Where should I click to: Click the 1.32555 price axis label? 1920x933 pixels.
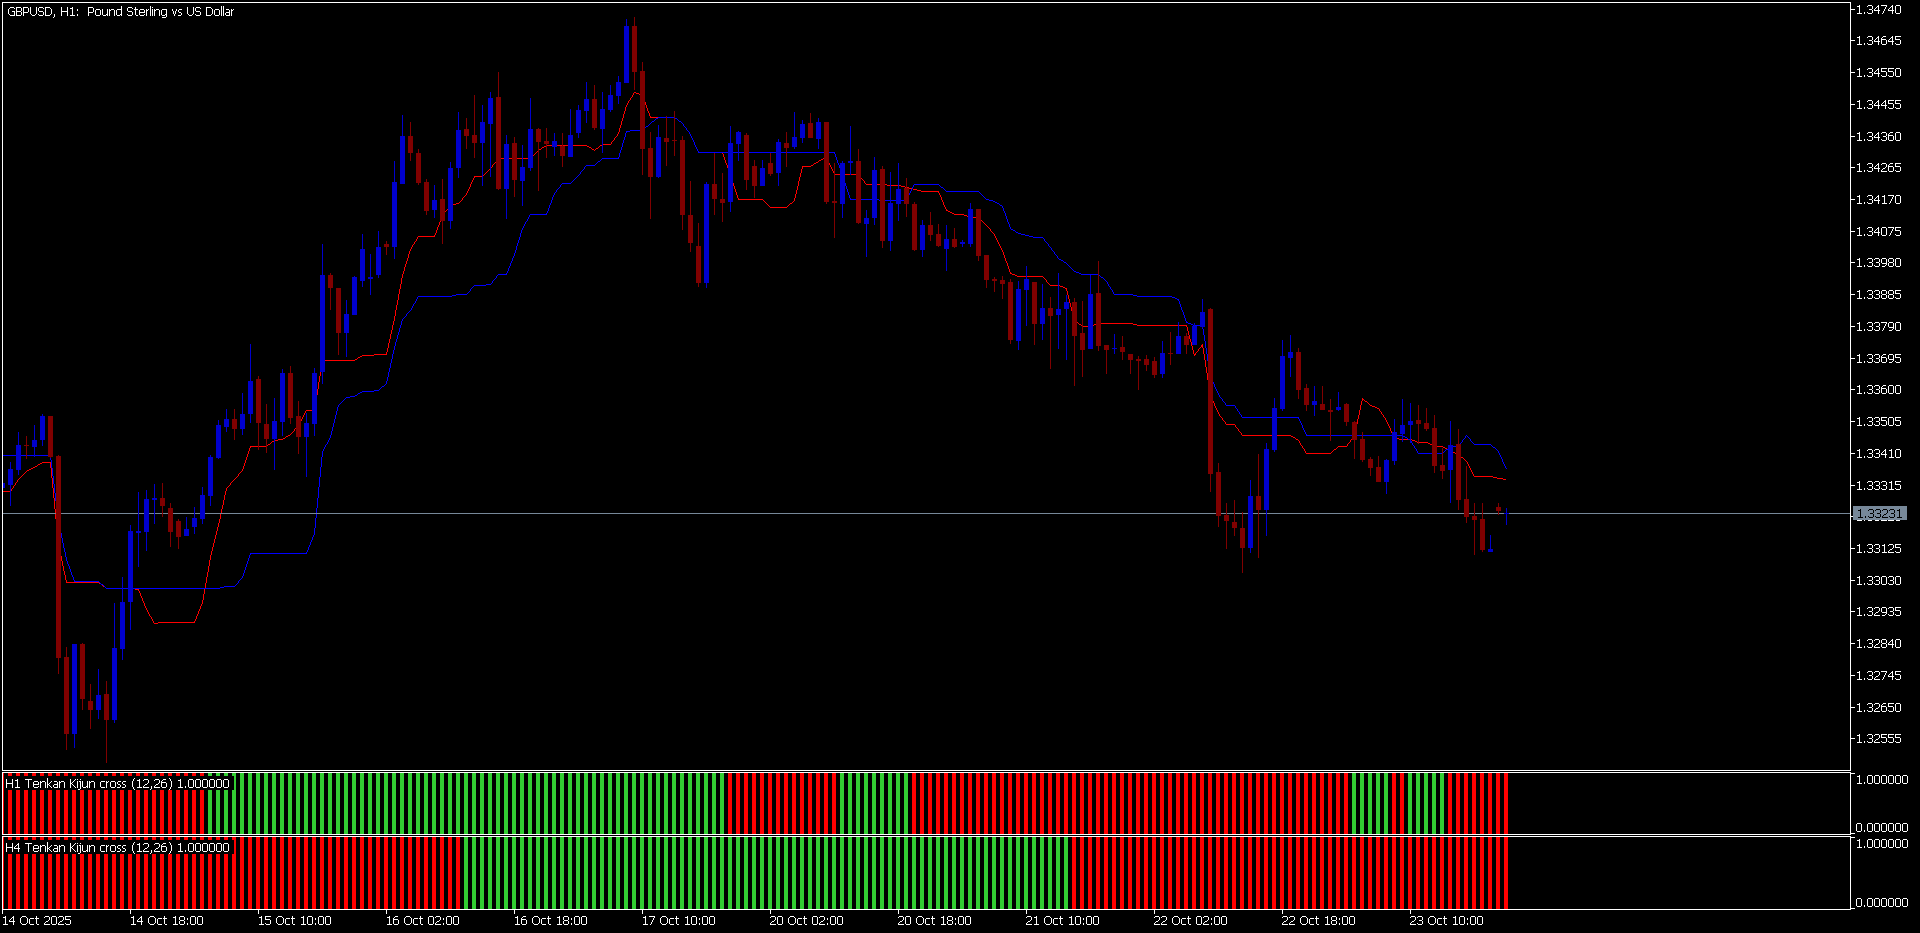(x=1878, y=739)
